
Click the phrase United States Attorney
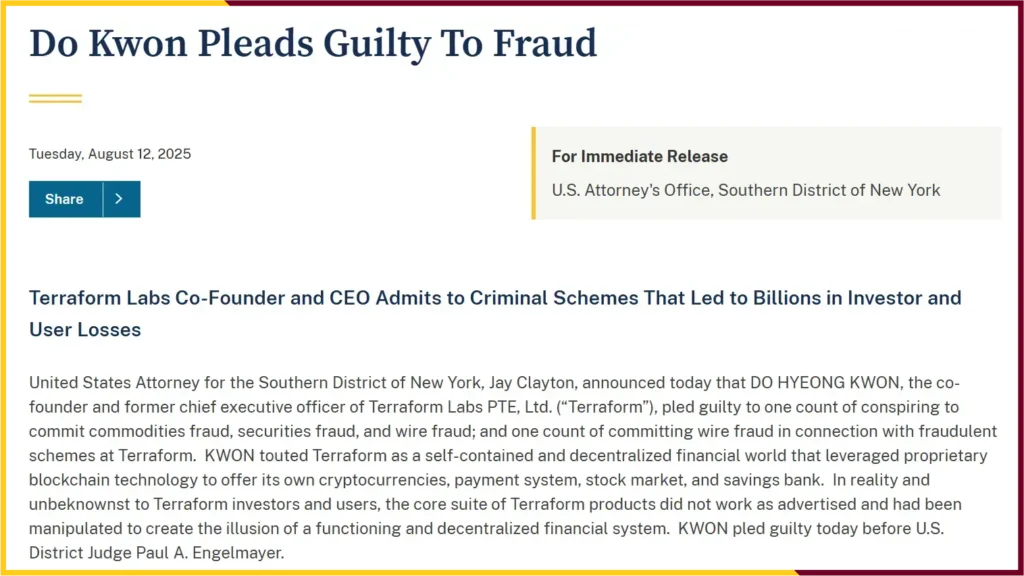(114, 383)
